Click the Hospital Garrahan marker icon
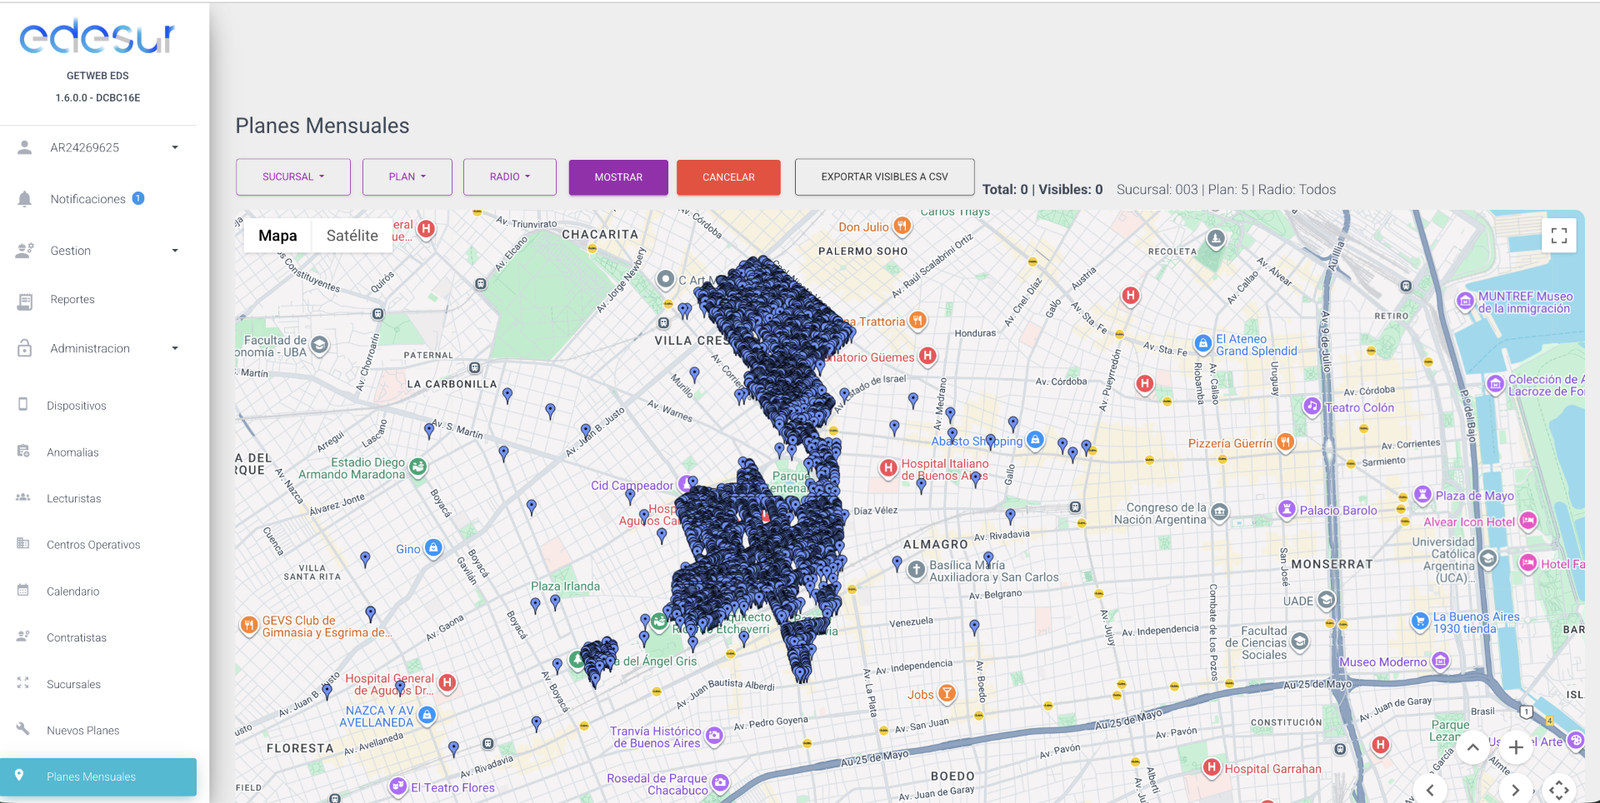This screenshot has width=1600, height=803. coord(1212,768)
